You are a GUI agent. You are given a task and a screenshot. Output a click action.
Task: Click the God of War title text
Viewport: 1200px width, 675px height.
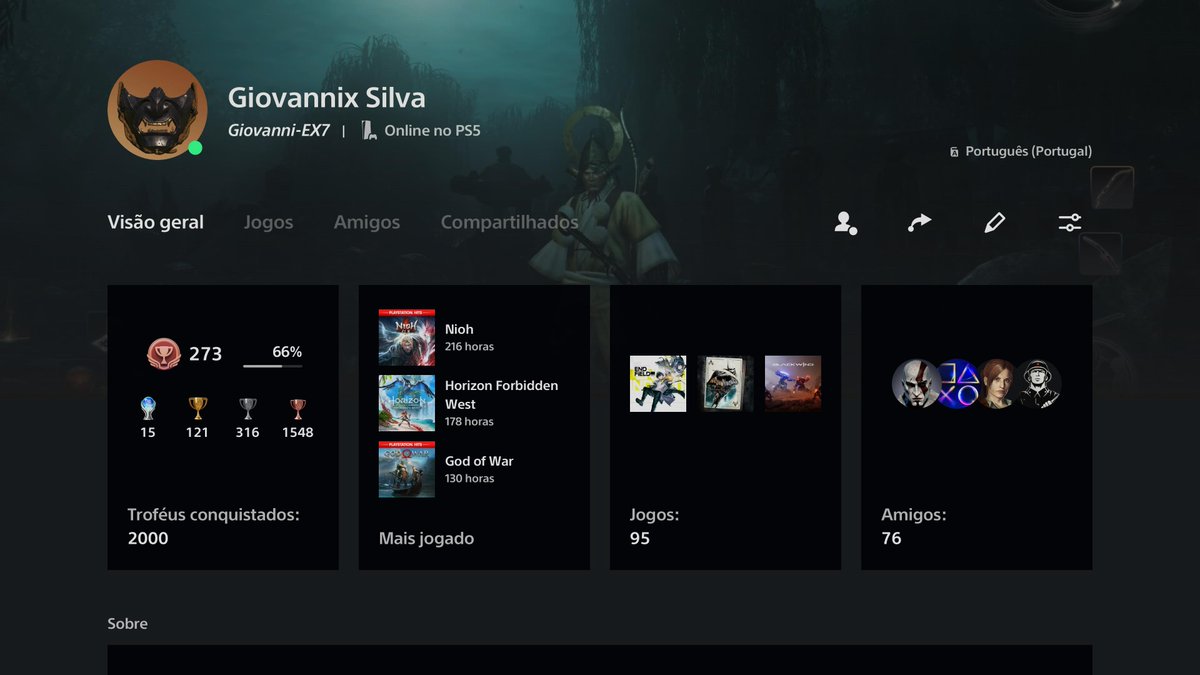click(479, 461)
